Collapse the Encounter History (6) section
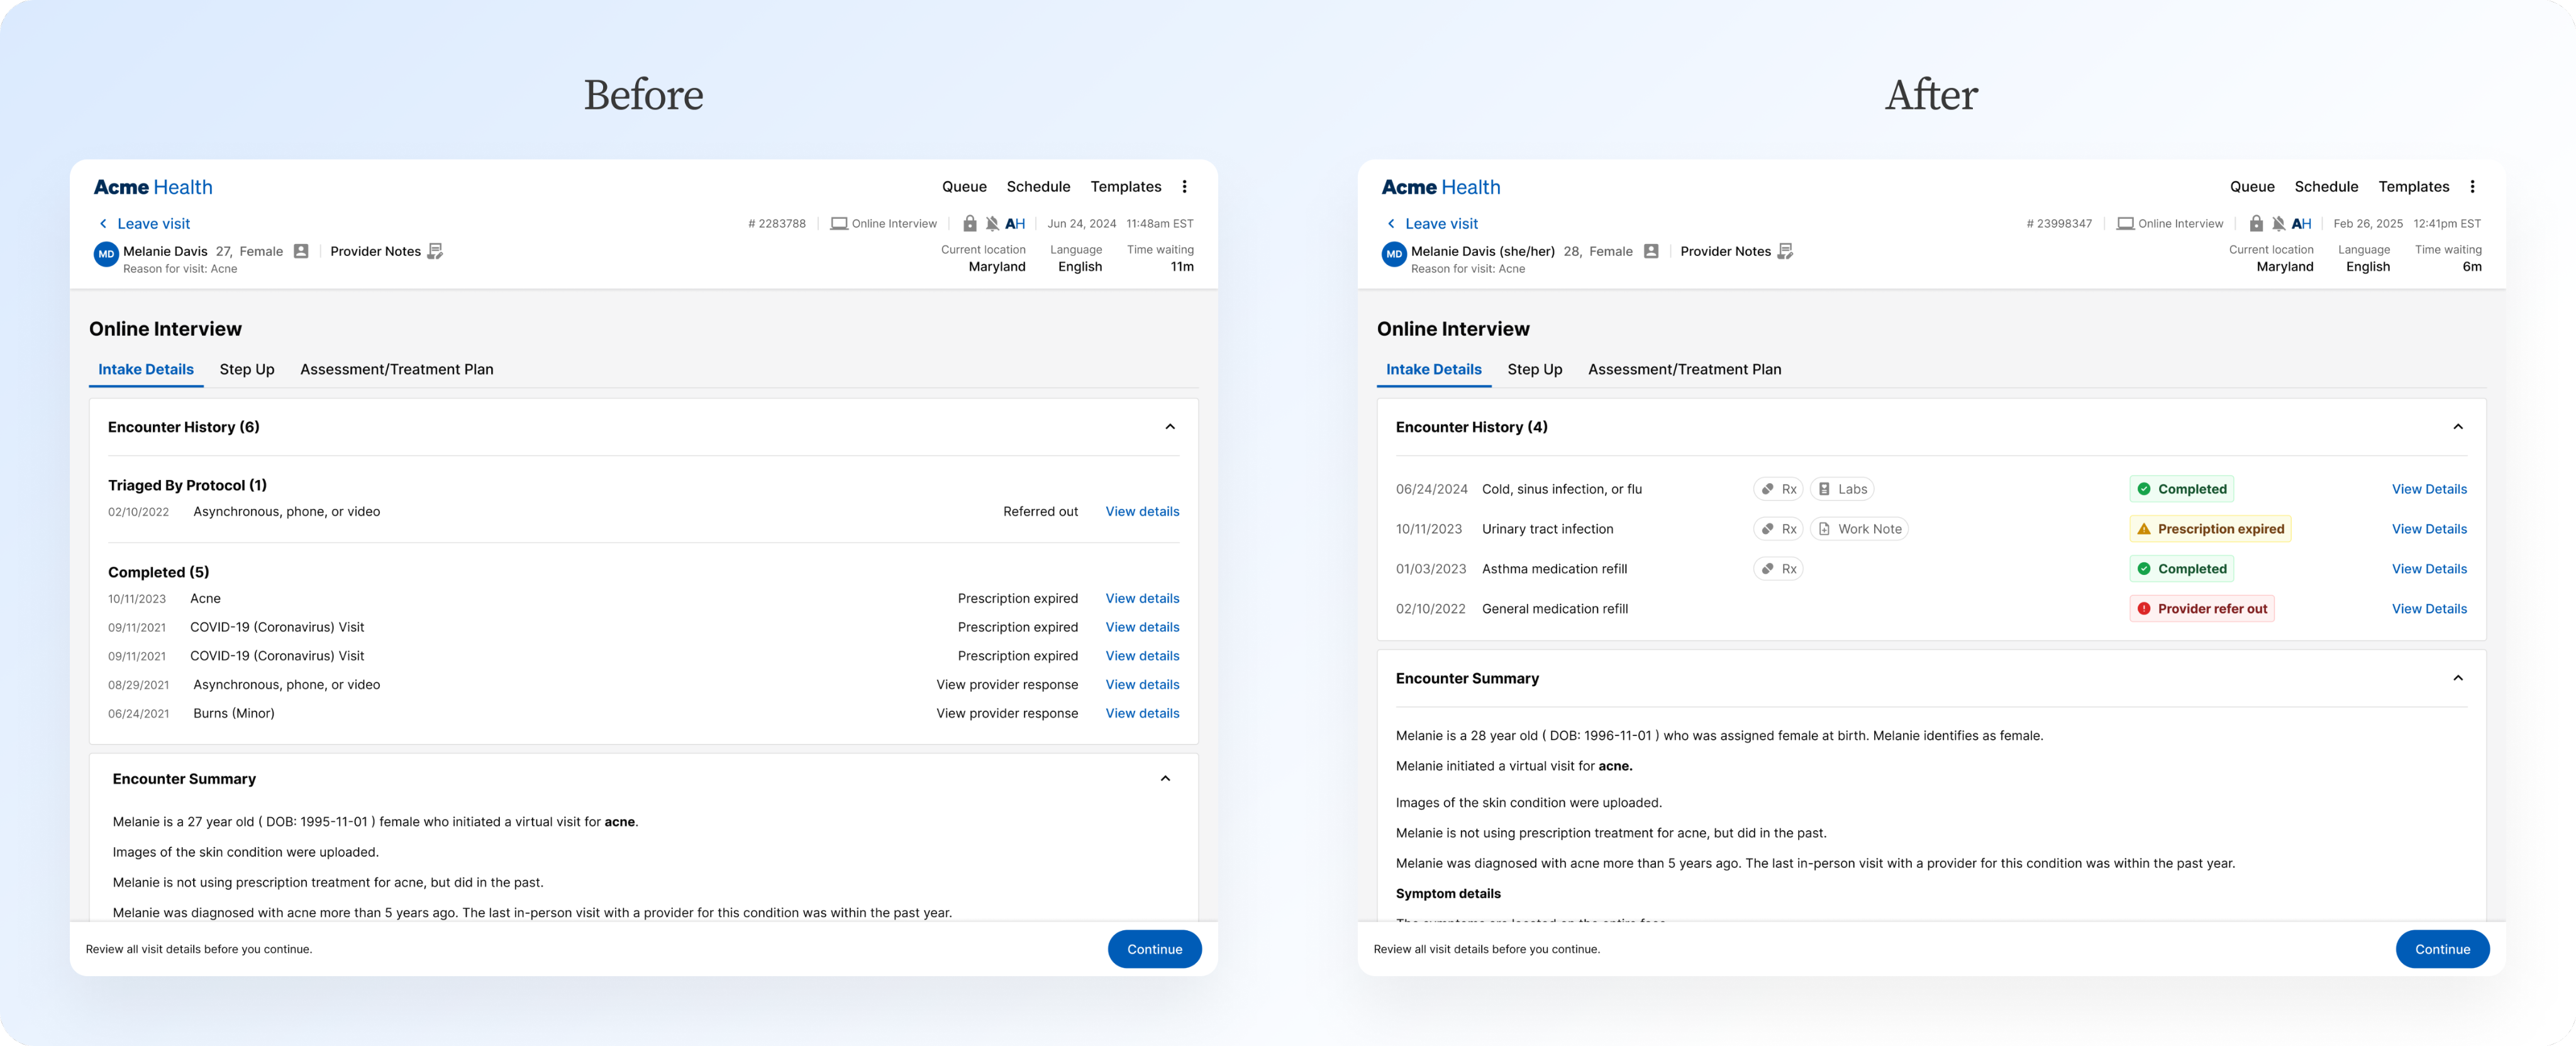Viewport: 2576px width, 1046px height. [x=1169, y=427]
